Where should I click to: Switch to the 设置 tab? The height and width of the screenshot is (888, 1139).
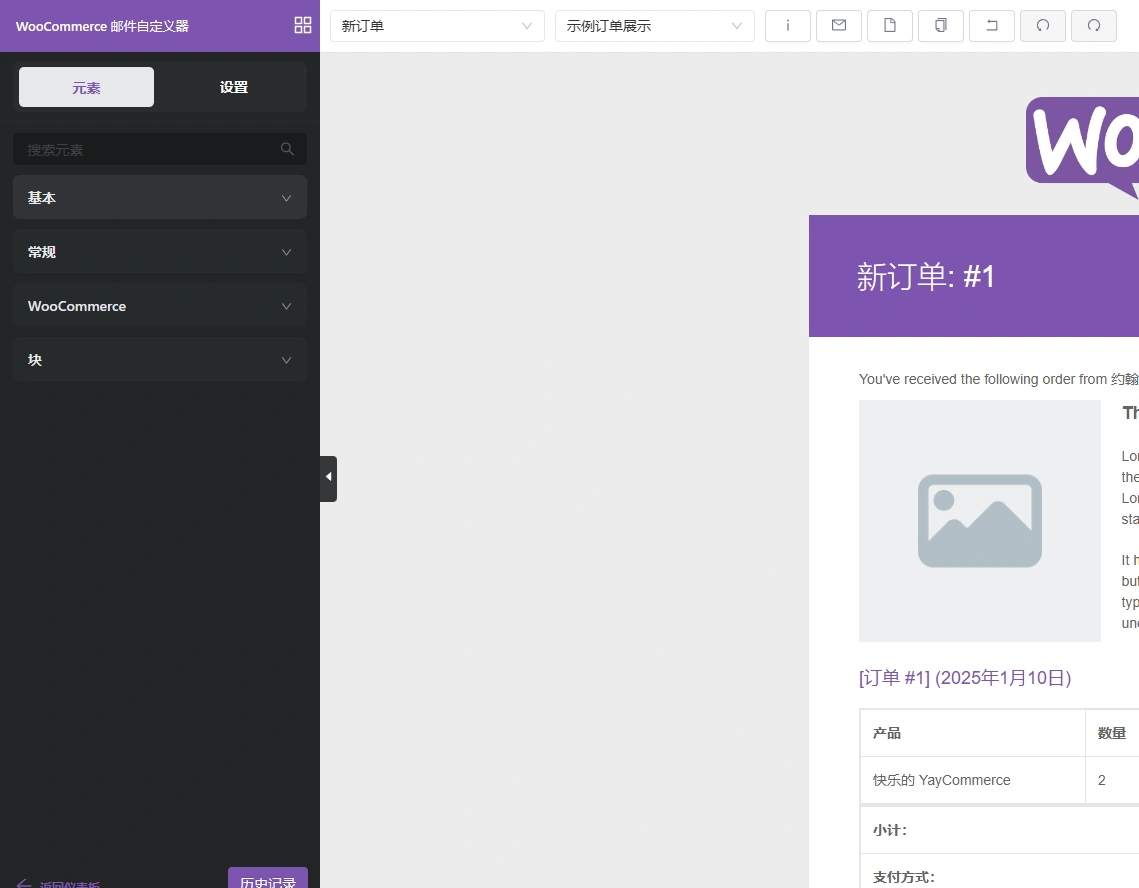click(233, 87)
